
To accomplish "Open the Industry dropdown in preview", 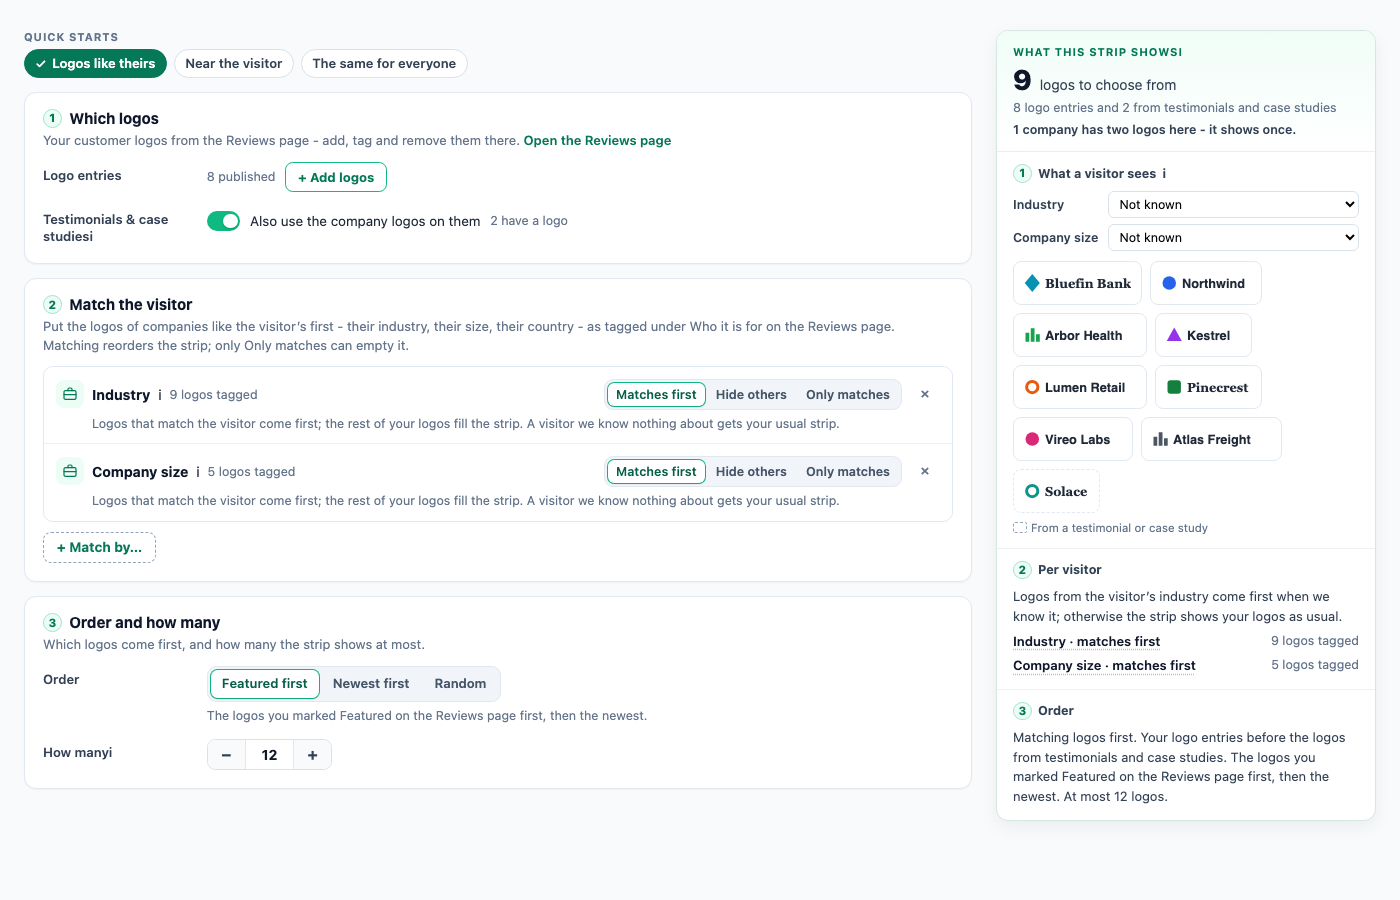I will pos(1233,204).
